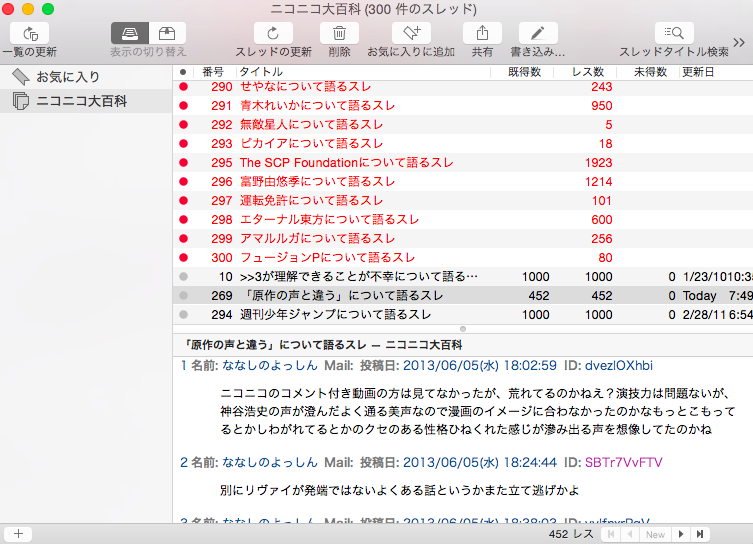Select thread 269 「原作の声と違う」
The image size is (753, 544).
click(463, 296)
